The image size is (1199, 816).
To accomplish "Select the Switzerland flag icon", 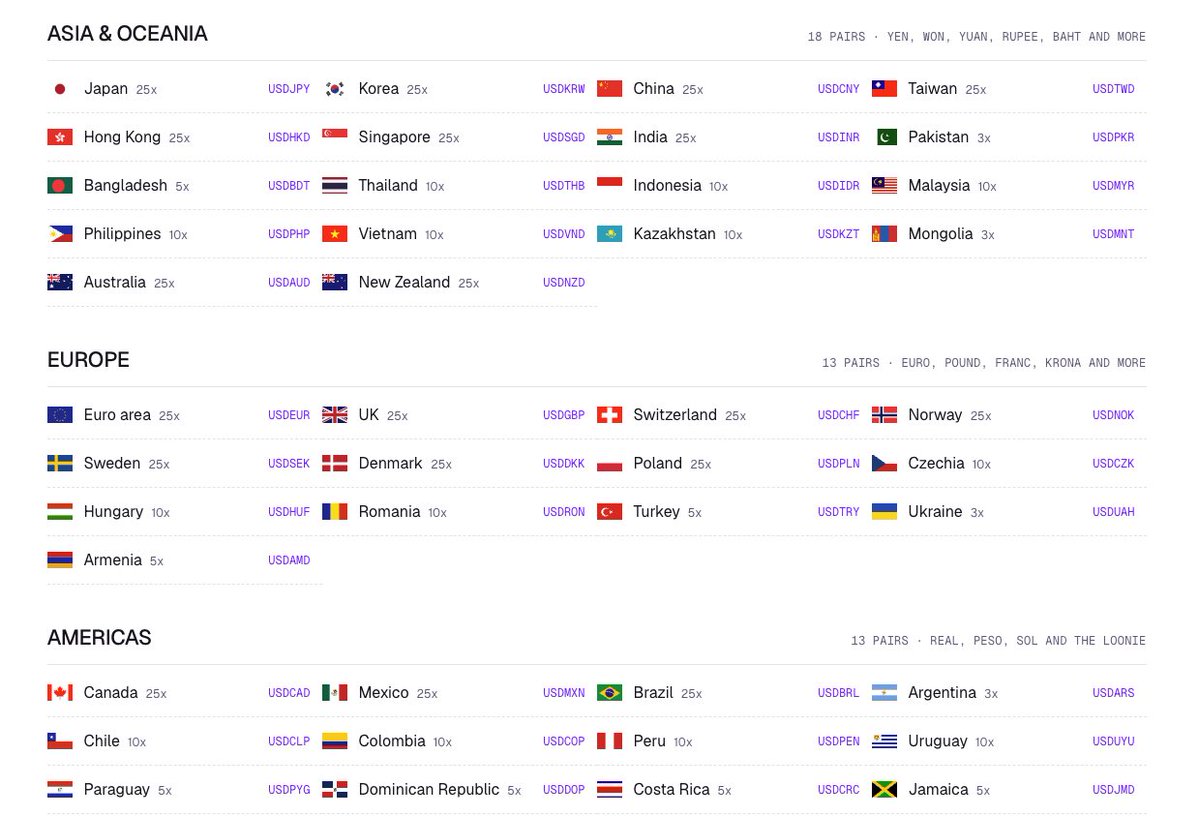I will pyautogui.click(x=609, y=415).
